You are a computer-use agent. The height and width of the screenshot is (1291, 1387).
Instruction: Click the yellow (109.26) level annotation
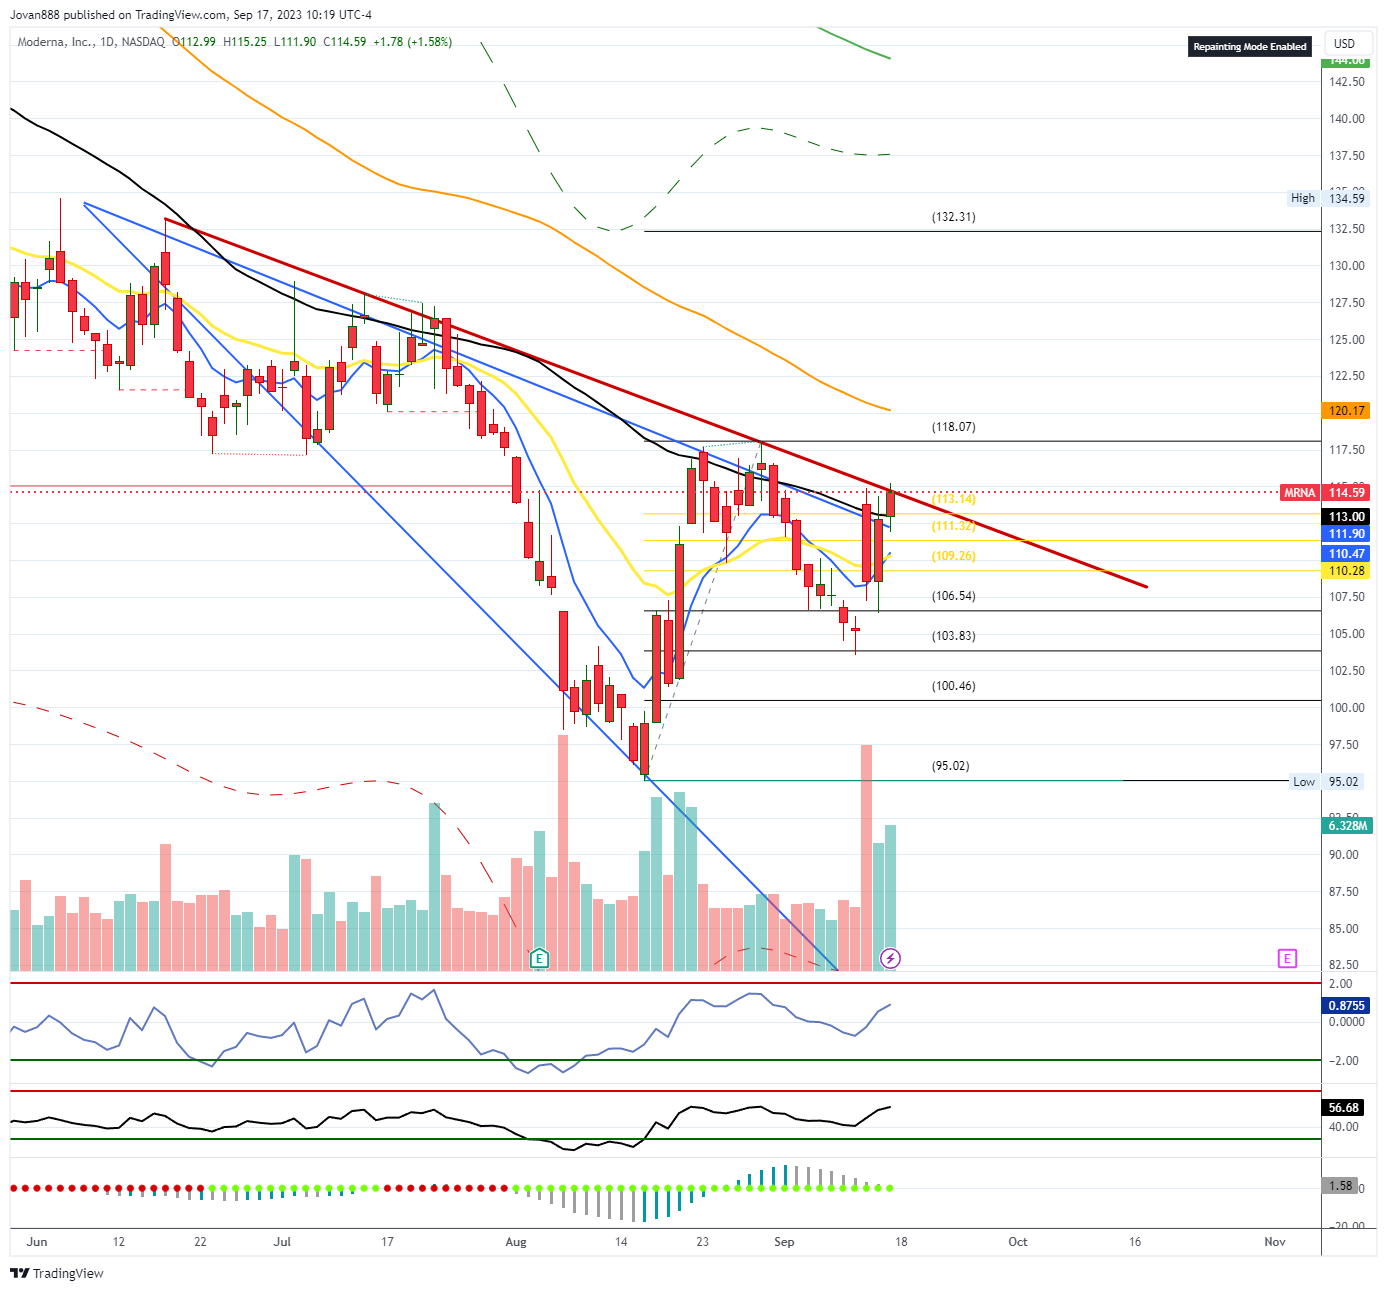pos(954,555)
